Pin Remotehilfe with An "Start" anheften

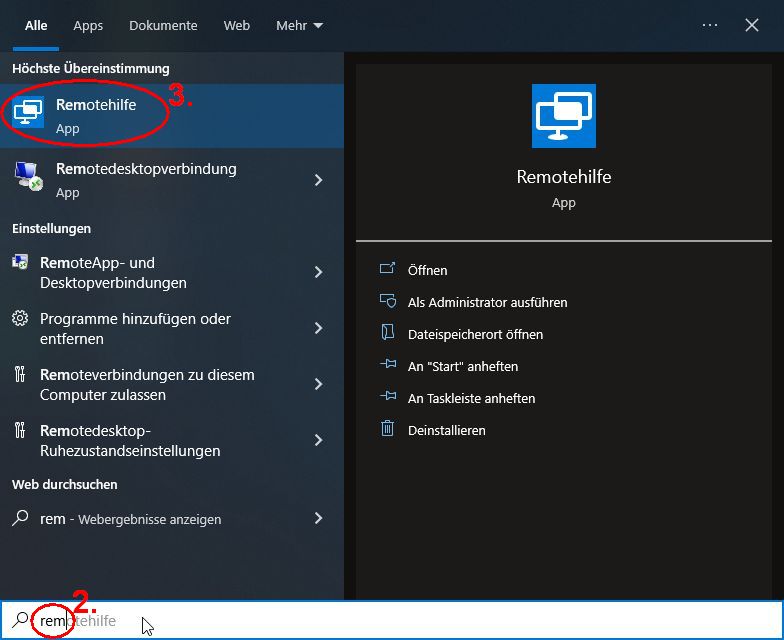coord(463,366)
